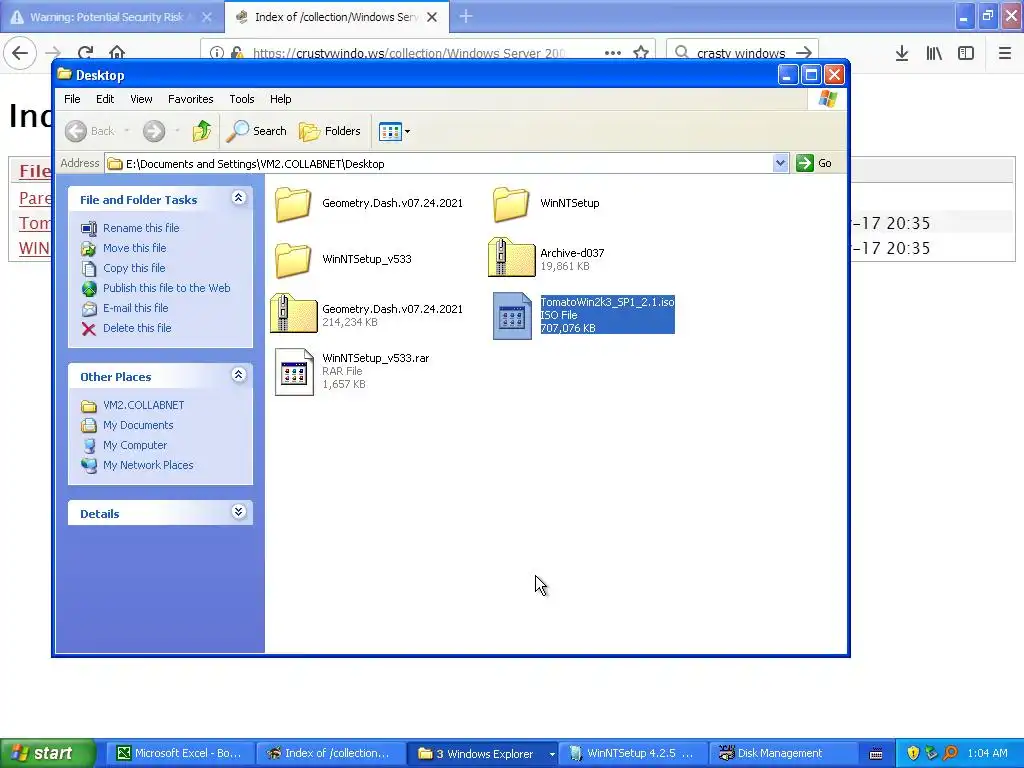This screenshot has width=1024, height=768.
Task: Select the Geometry.Dash 214,234 KB zip icon
Action: point(293,313)
